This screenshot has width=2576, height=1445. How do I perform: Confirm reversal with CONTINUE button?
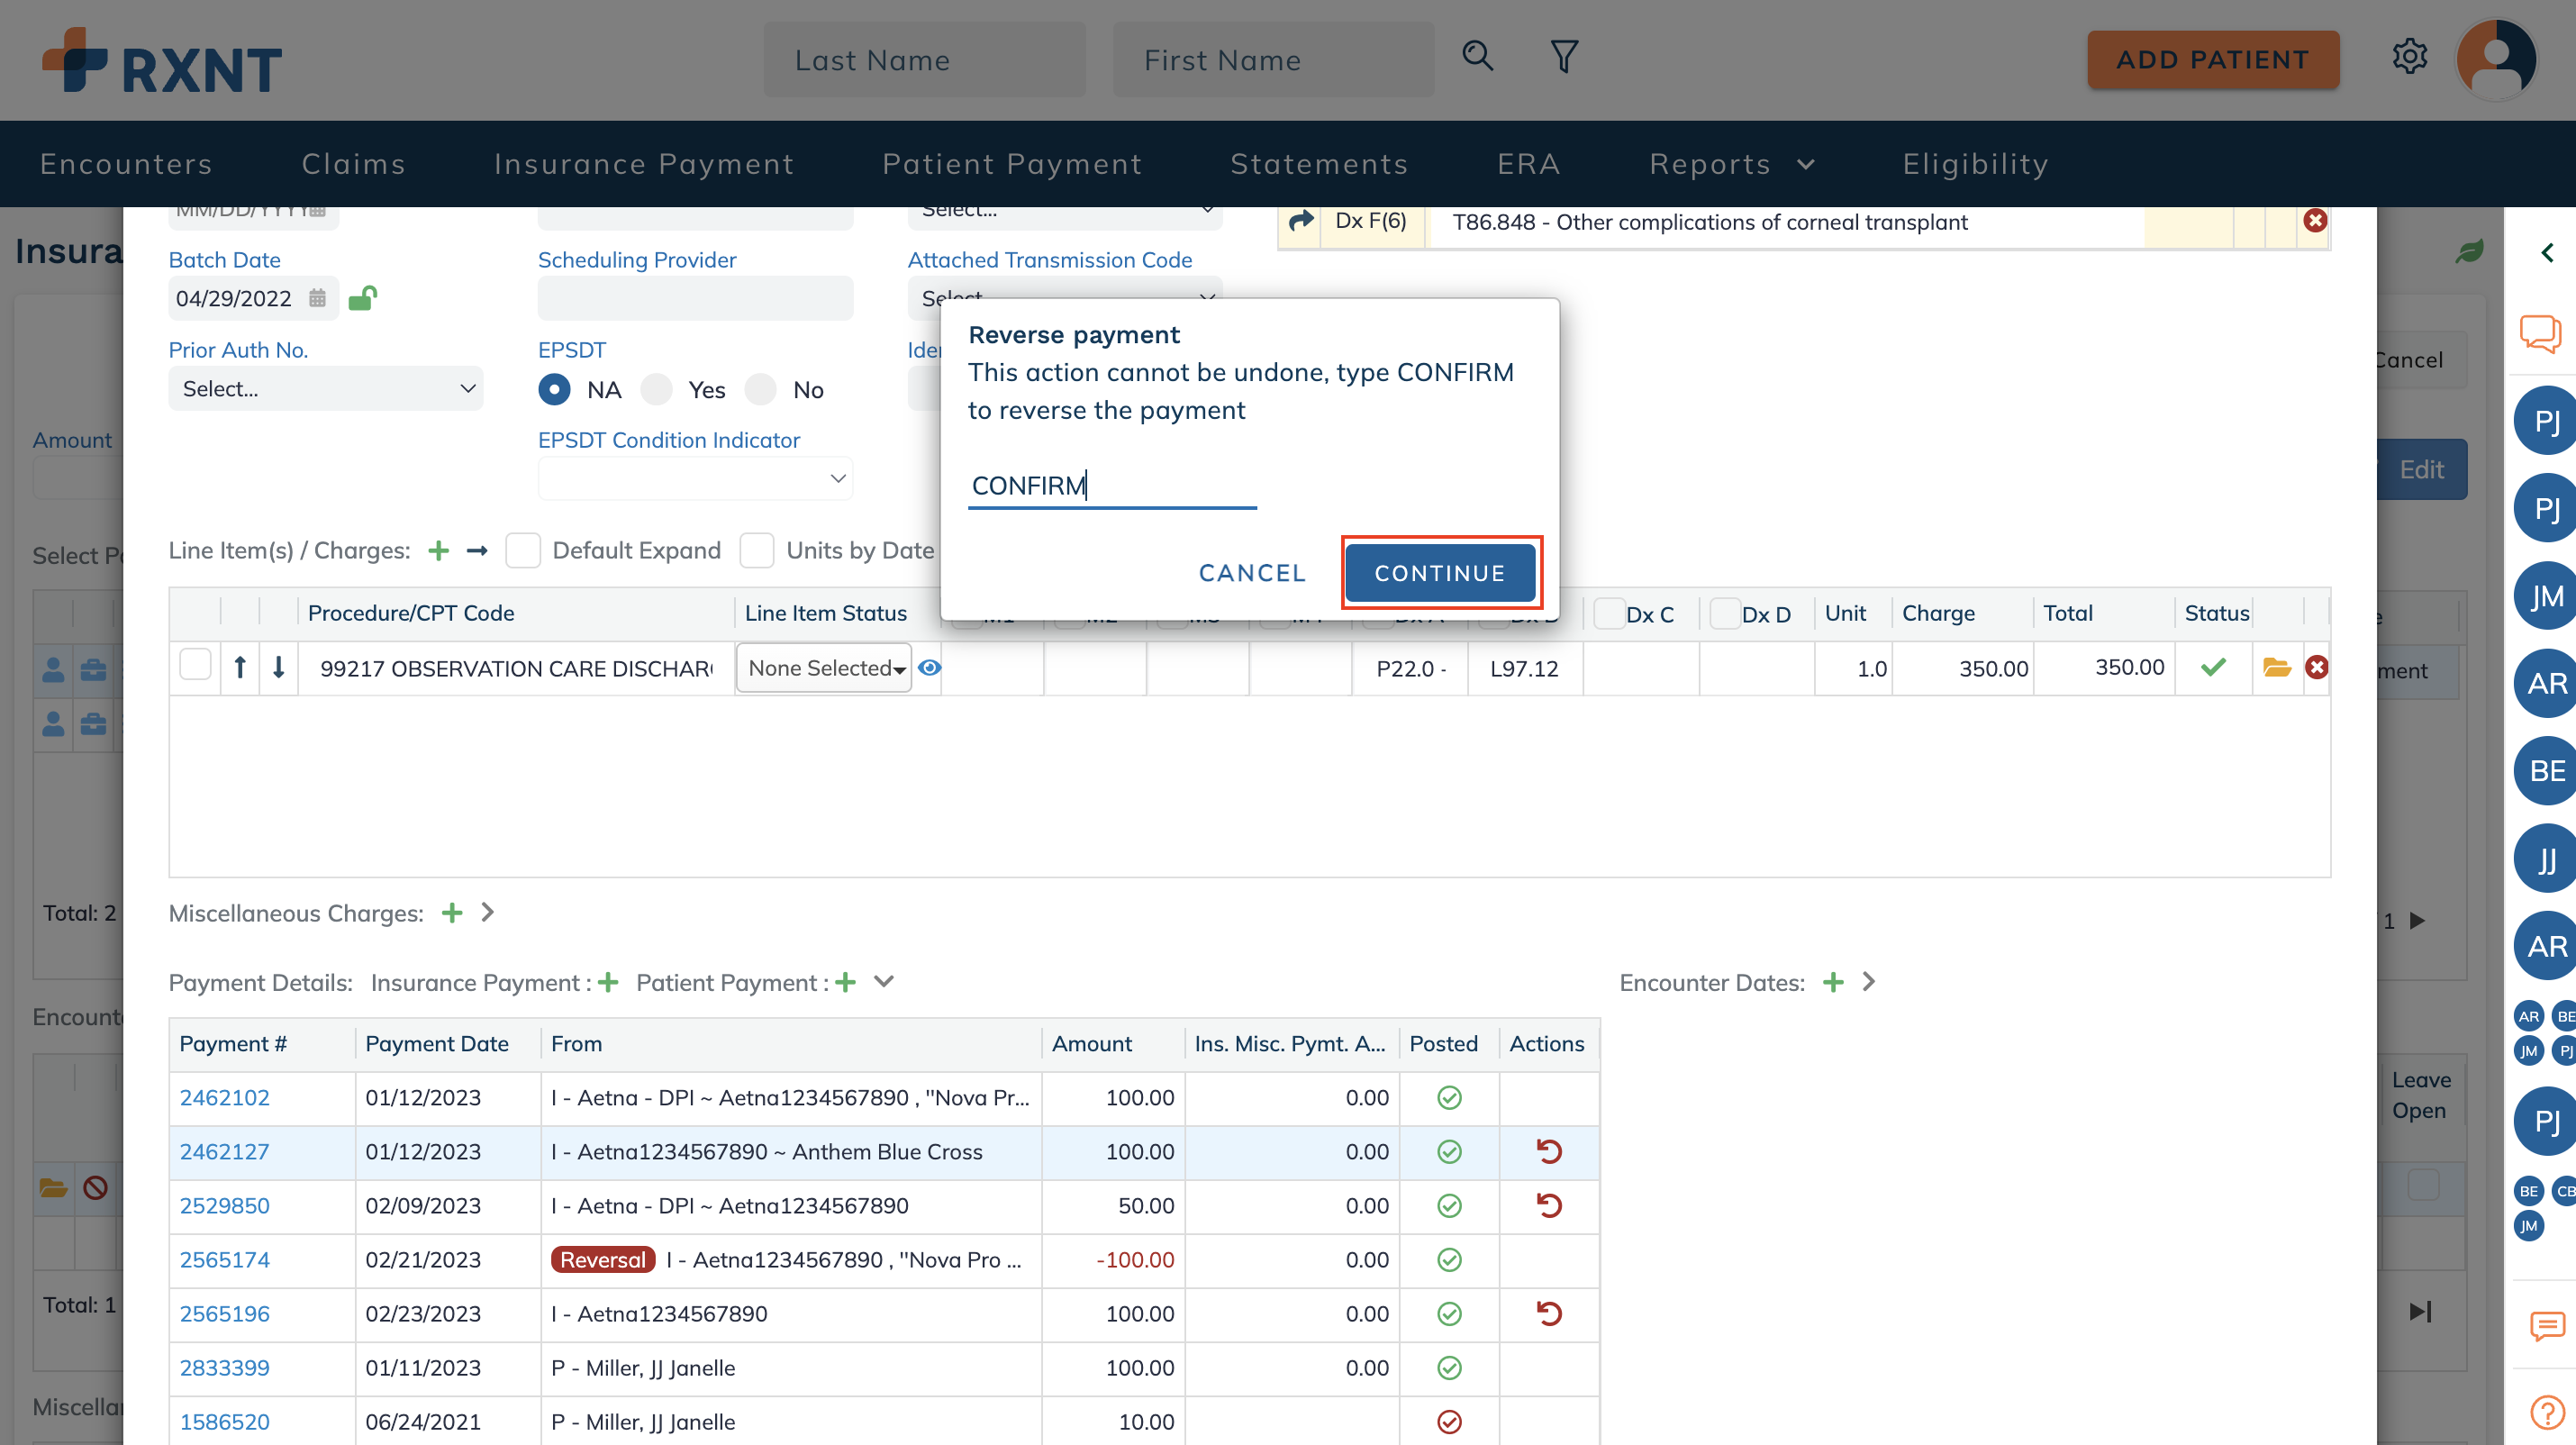pos(1440,572)
